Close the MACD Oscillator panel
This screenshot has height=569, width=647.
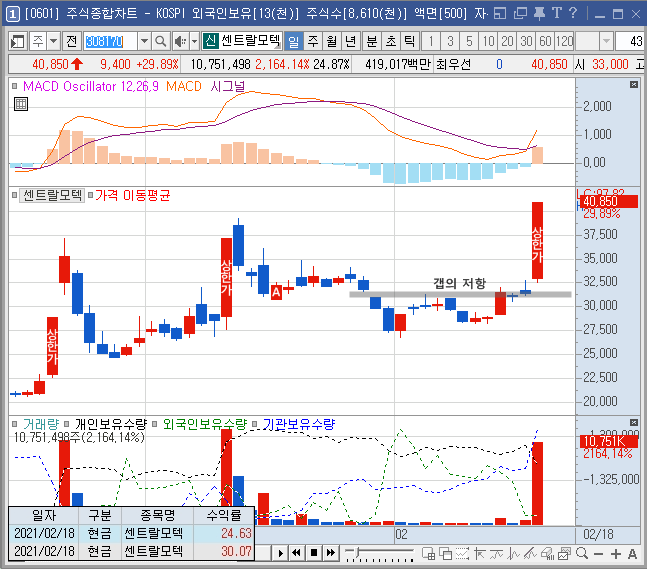(x=633, y=85)
